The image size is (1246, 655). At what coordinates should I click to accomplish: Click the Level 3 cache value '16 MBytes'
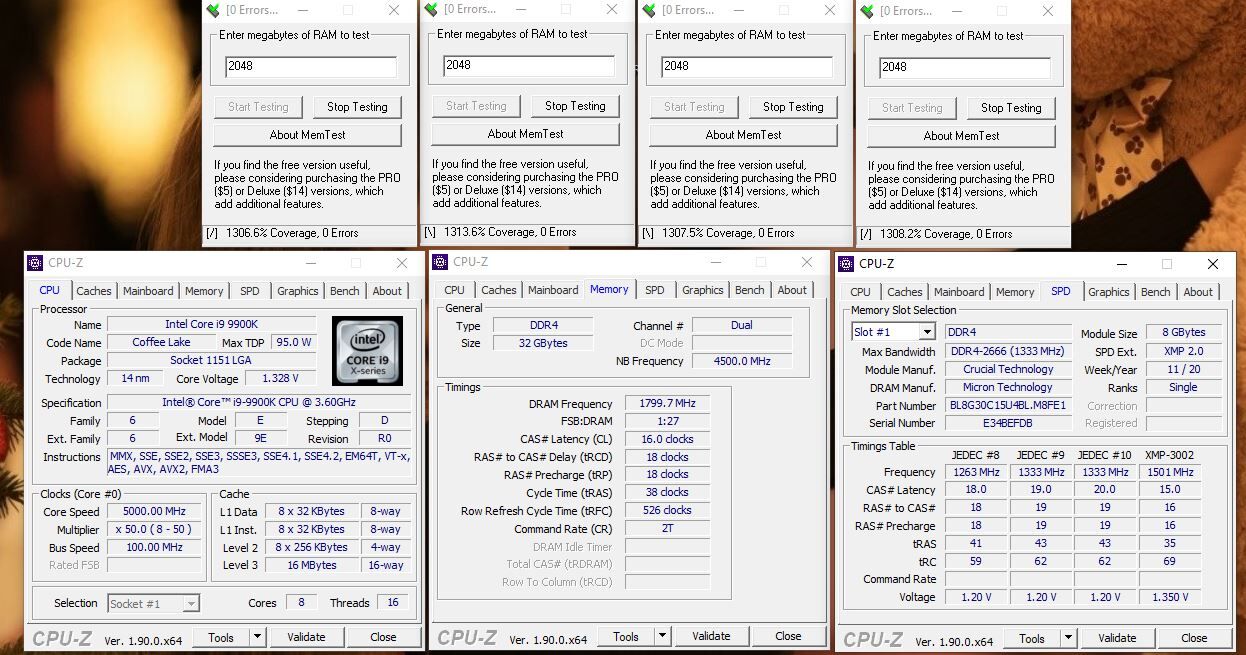click(x=312, y=565)
